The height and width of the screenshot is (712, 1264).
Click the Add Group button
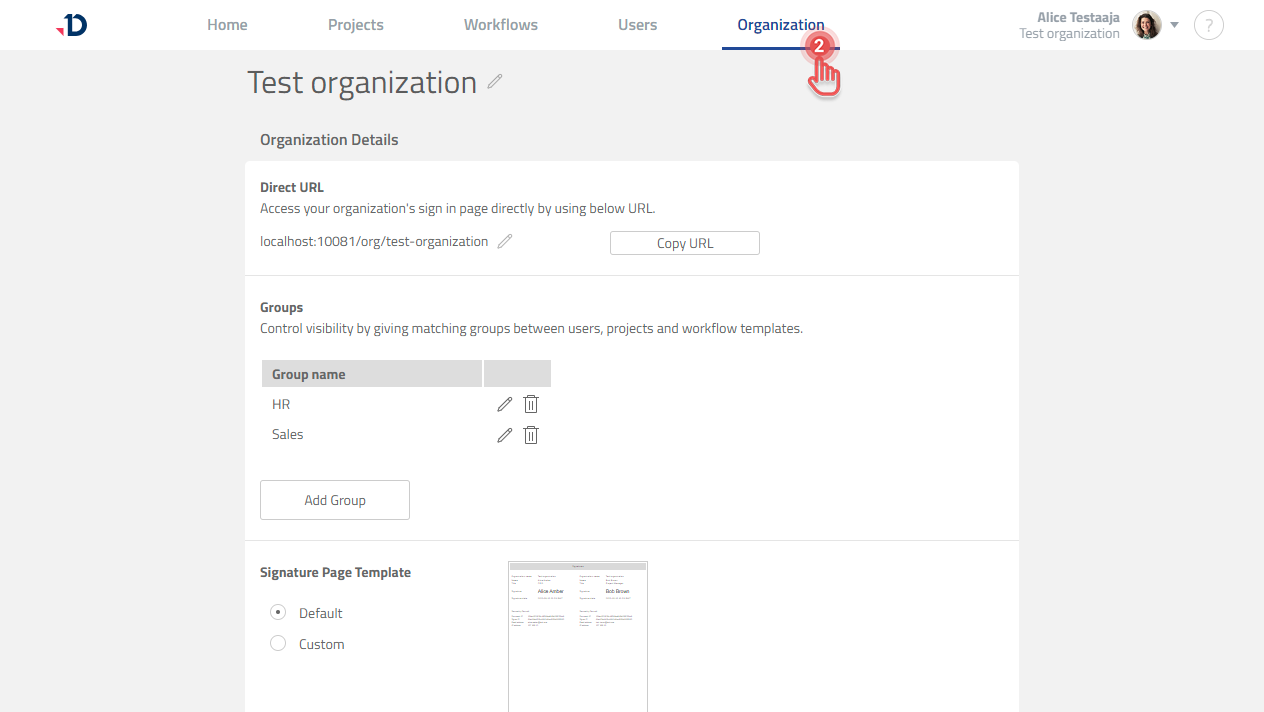(334, 499)
